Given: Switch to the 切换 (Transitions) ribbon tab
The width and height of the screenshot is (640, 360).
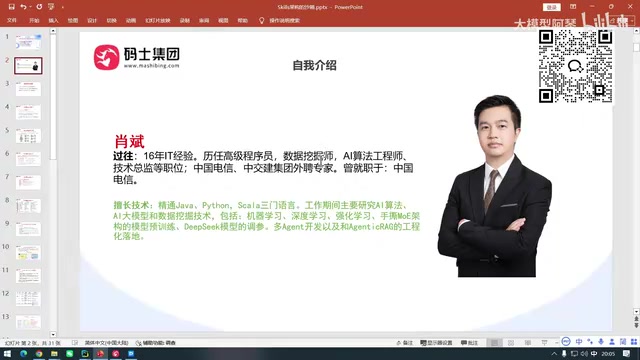Looking at the screenshot, I should [x=111, y=20].
